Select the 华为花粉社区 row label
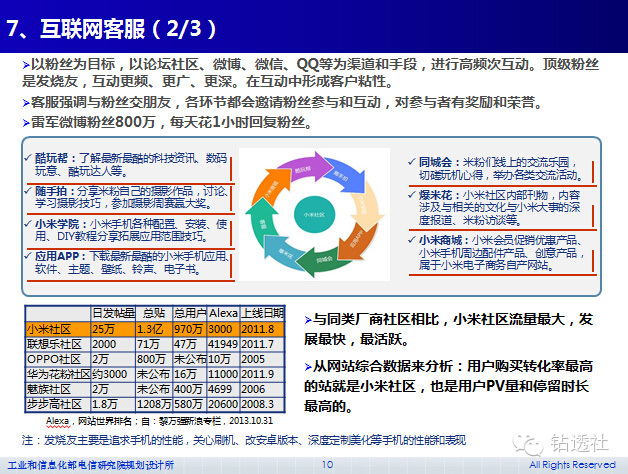This screenshot has width=628, height=474. (x=58, y=374)
